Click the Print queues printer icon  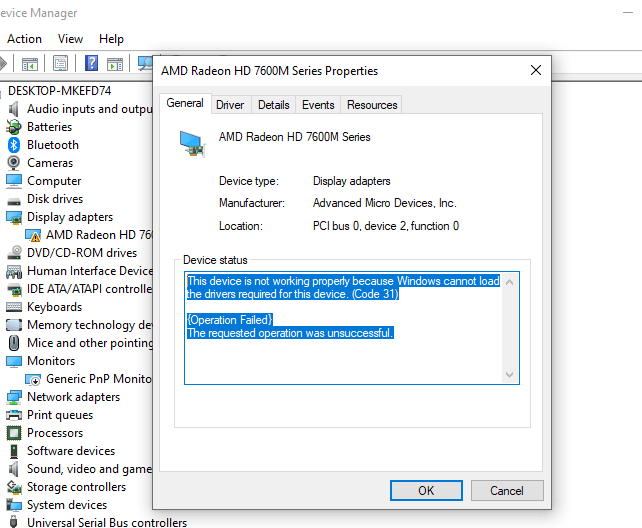[14, 415]
